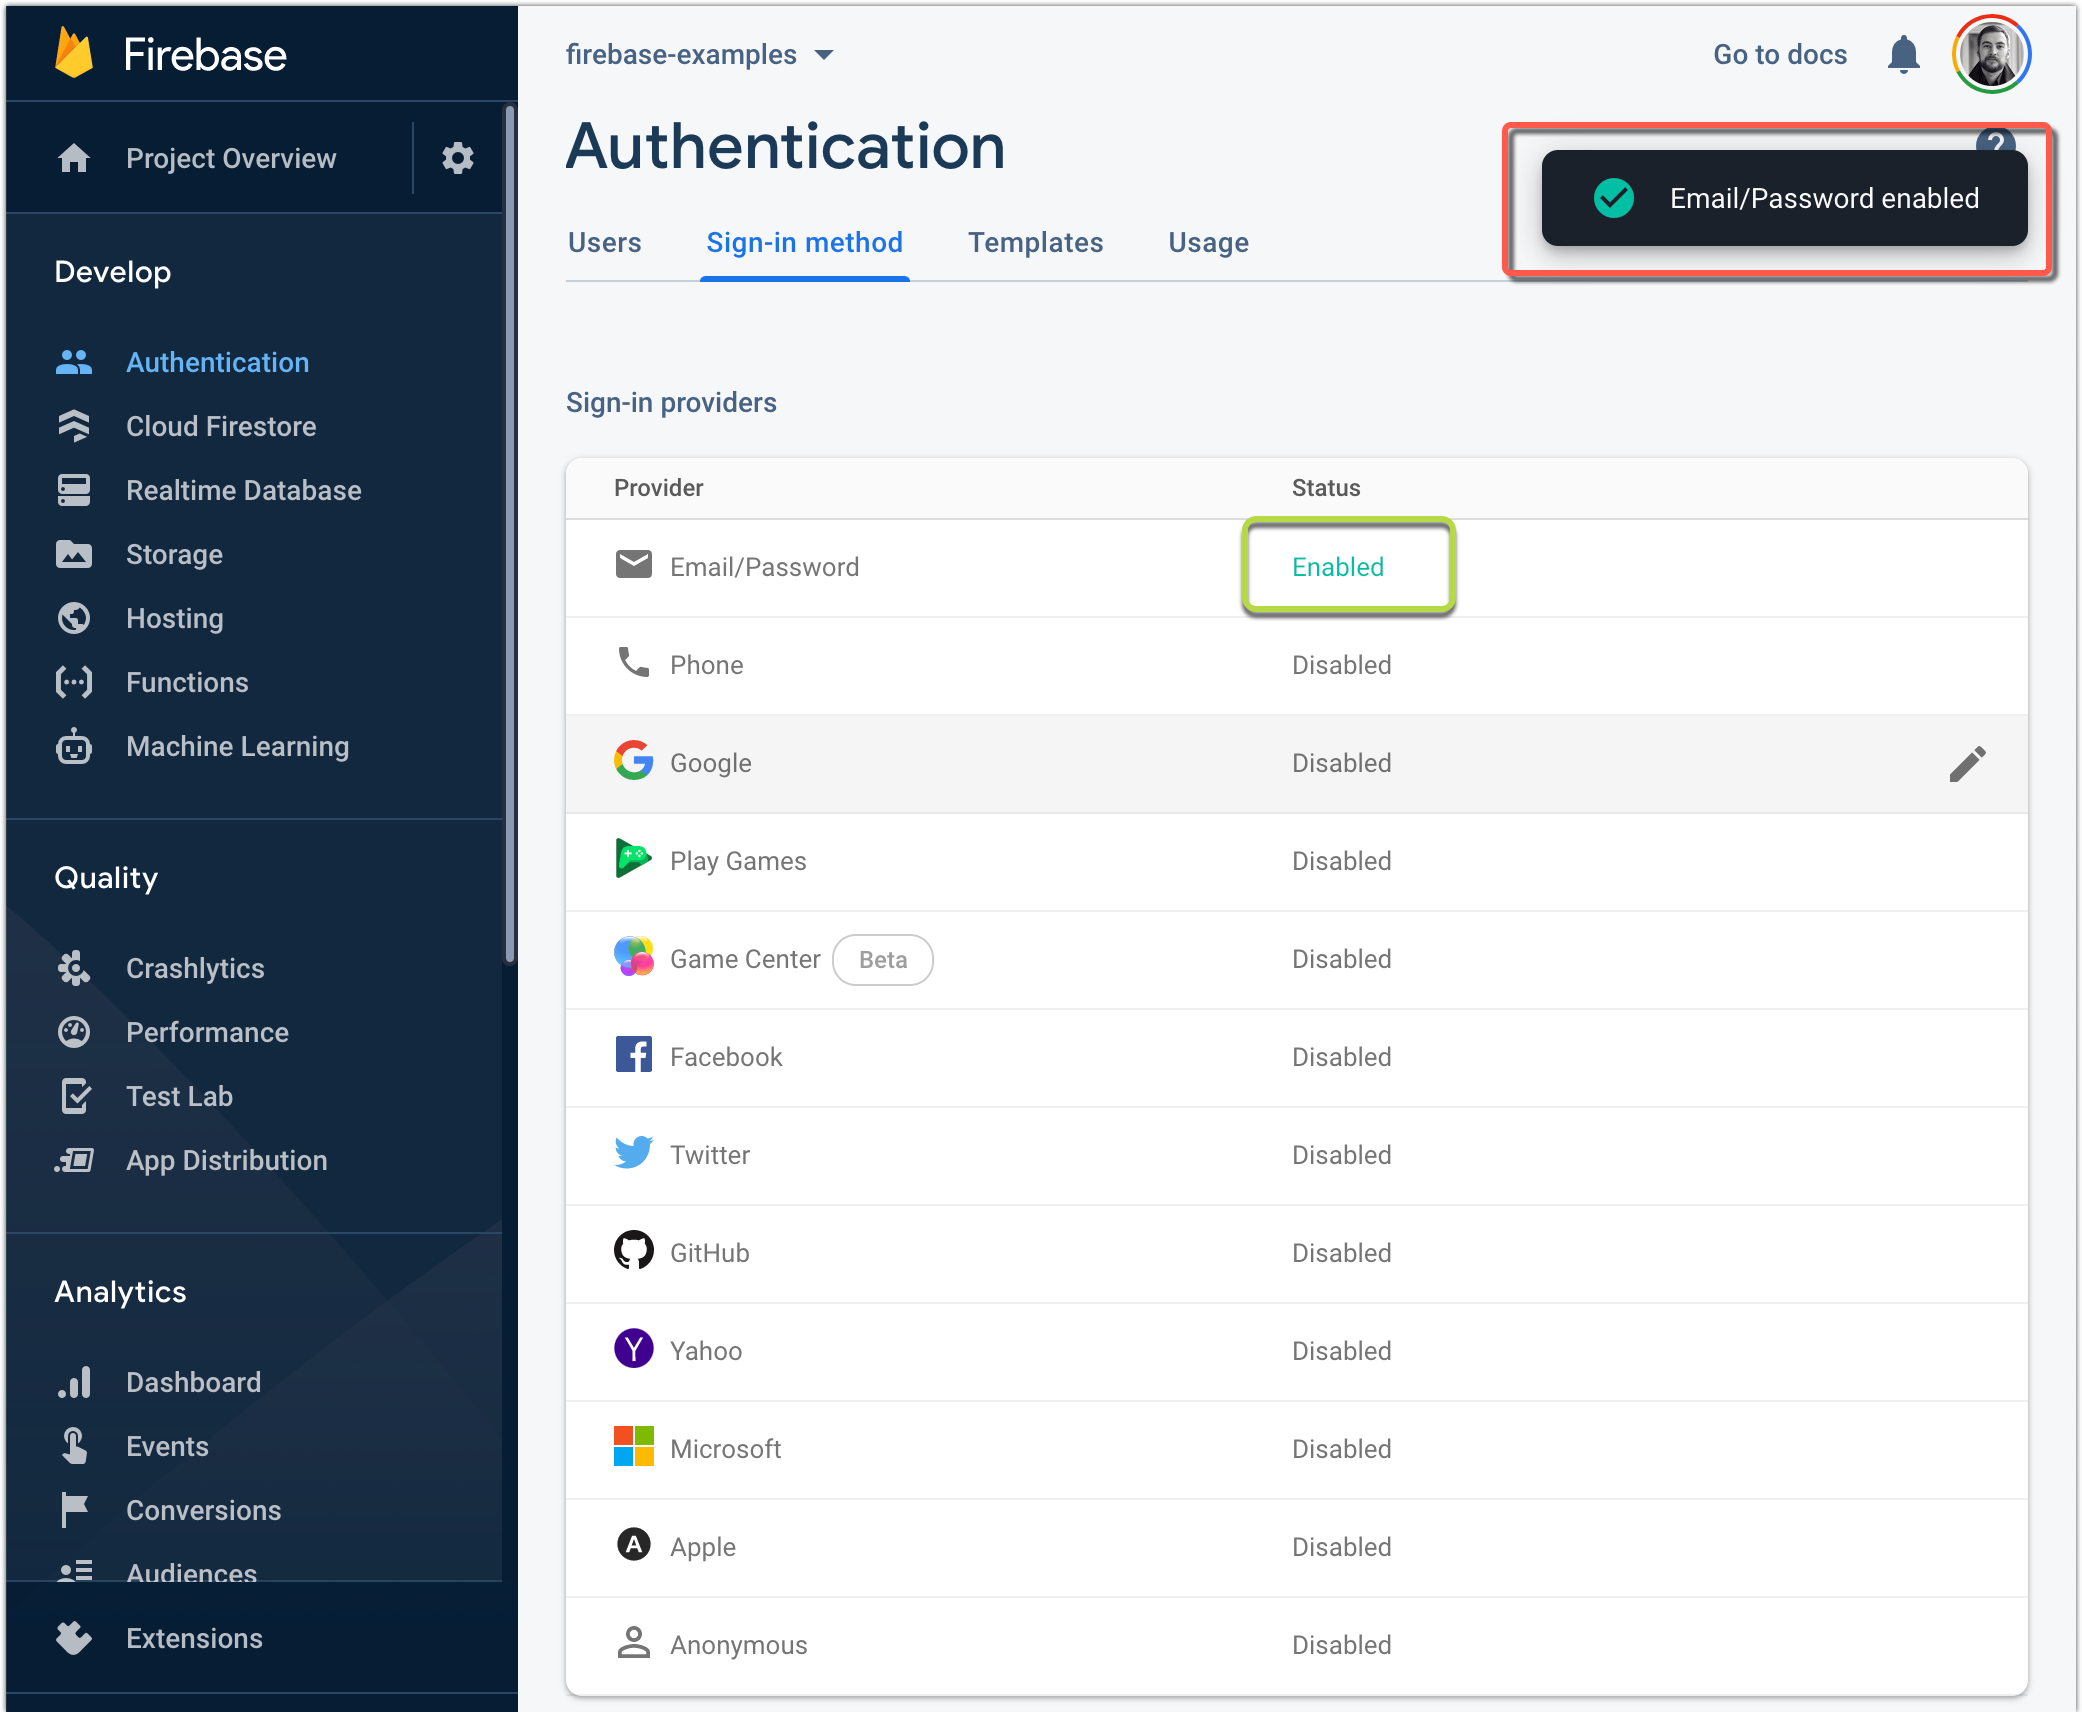Image resolution: width=2082 pixels, height=1712 pixels.
Task: Expand the firebase-examples project dropdown
Action: (x=699, y=54)
